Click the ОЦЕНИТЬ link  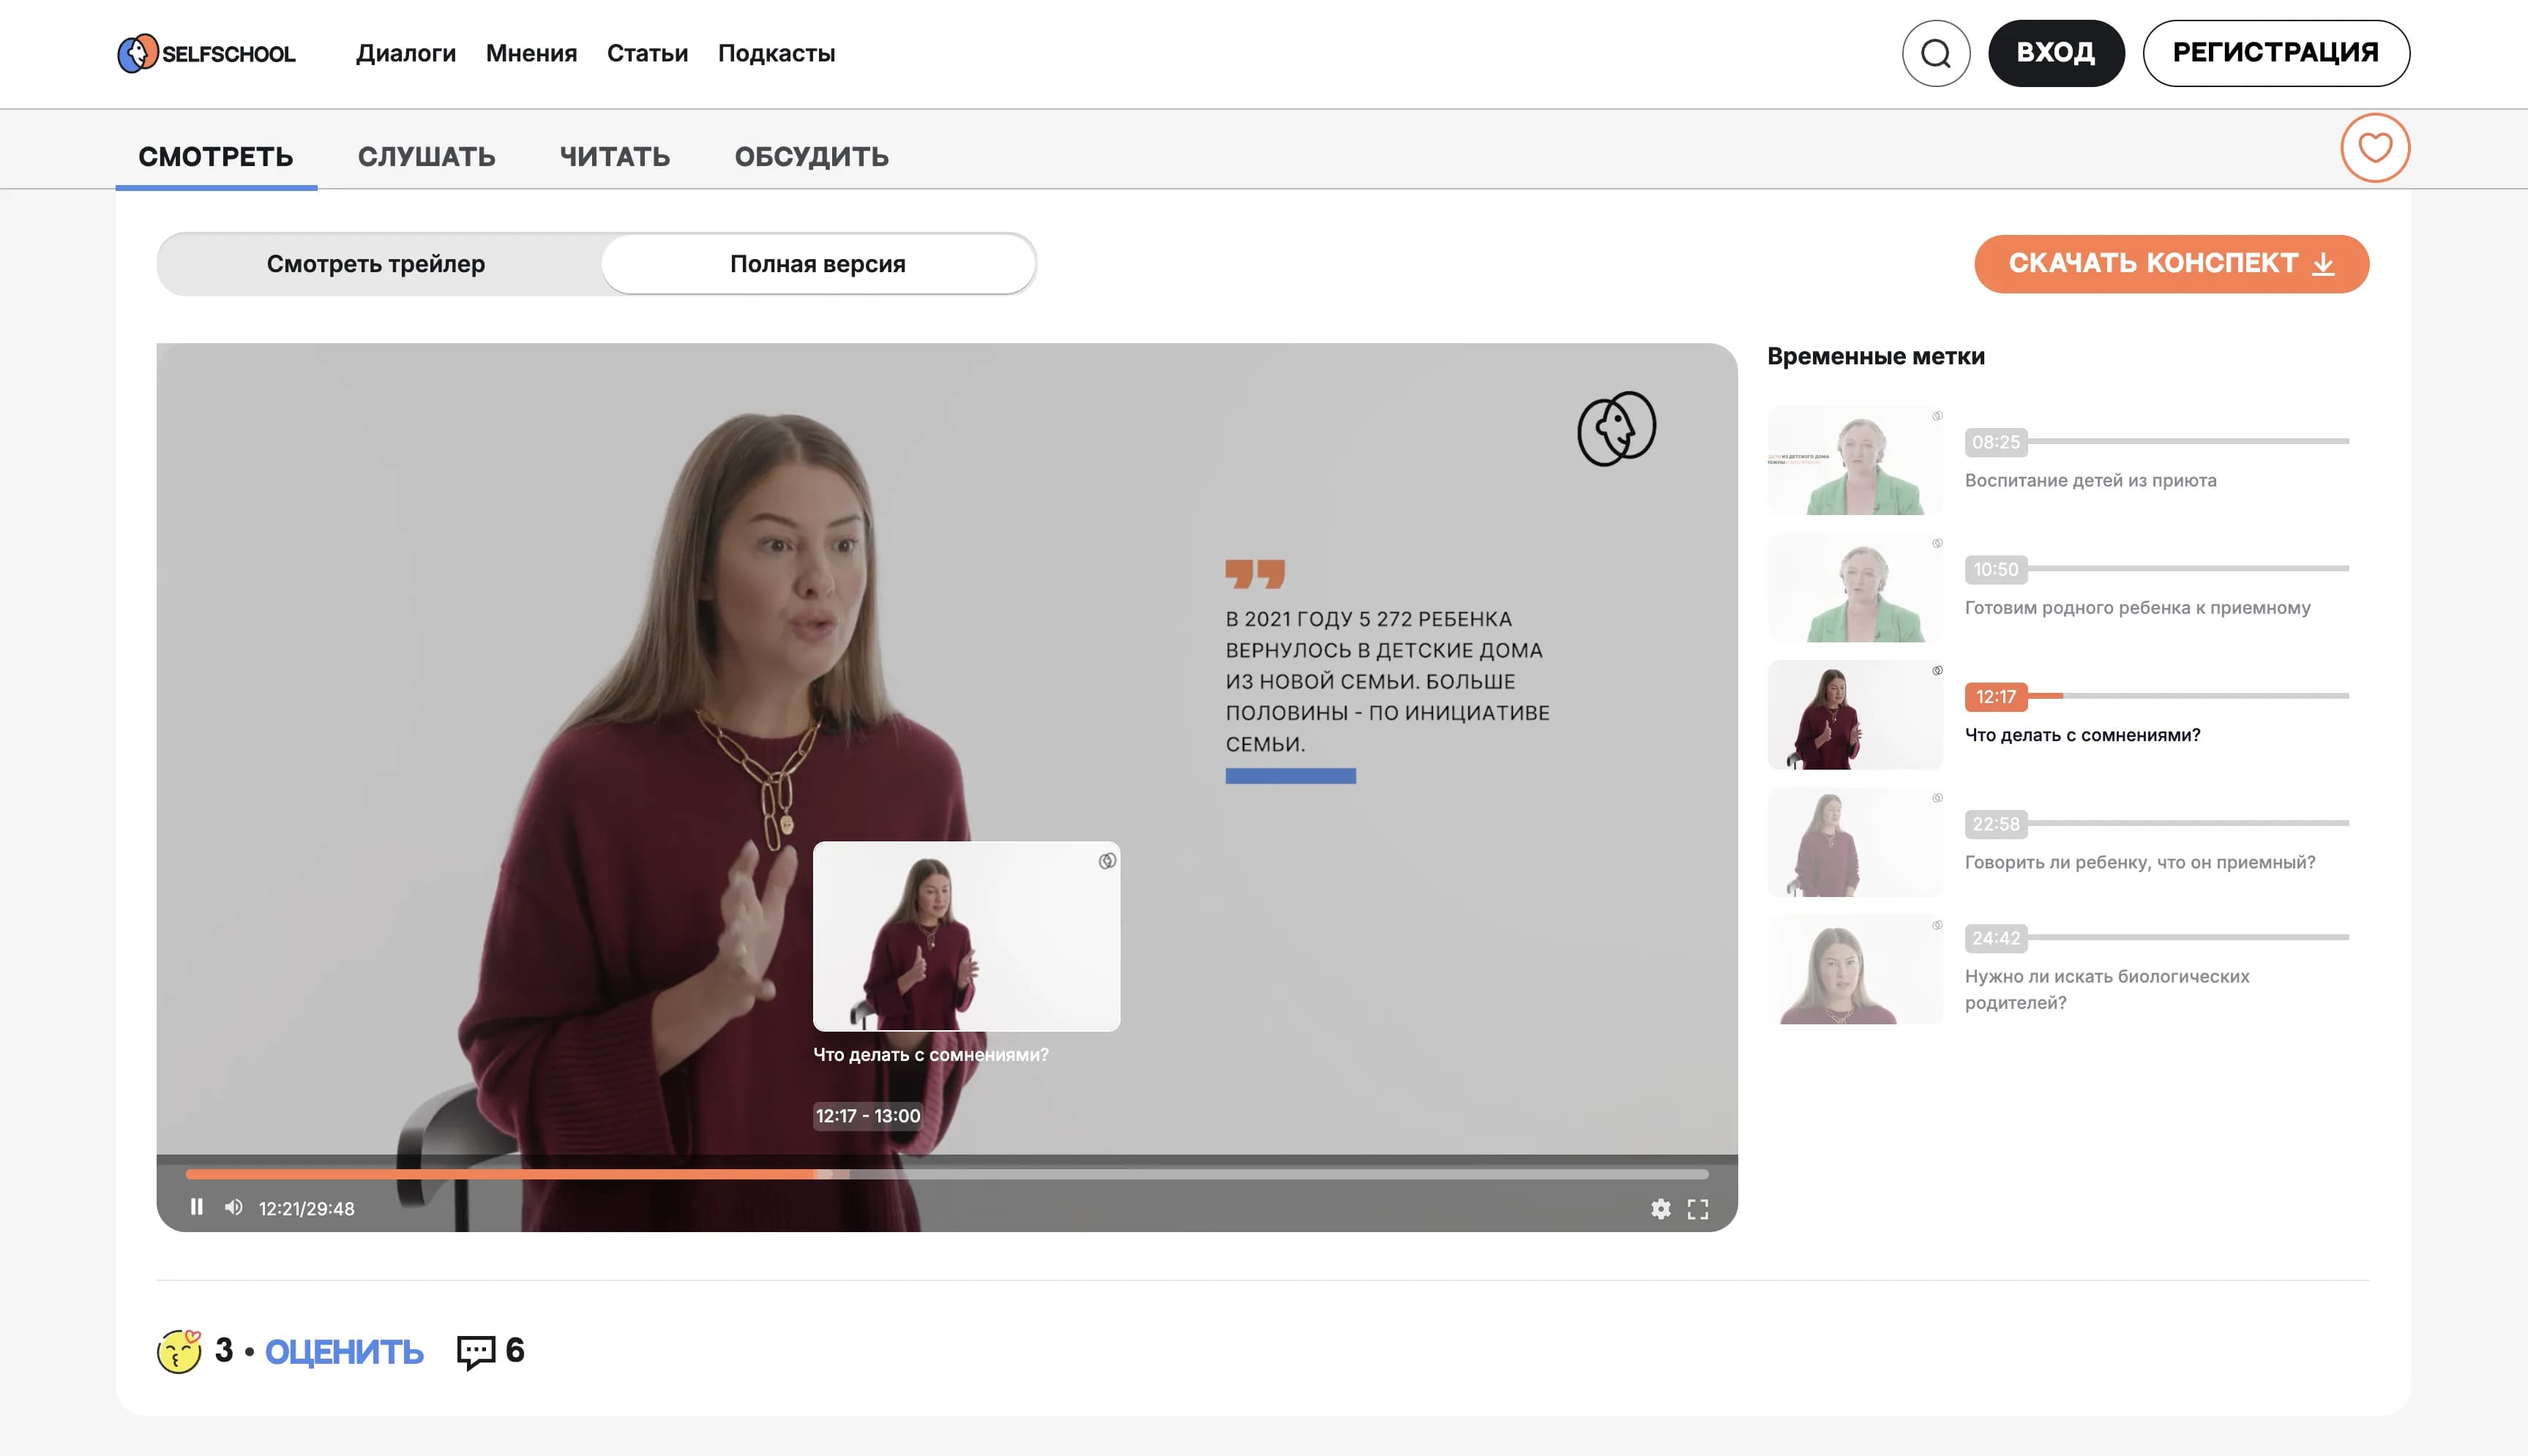343,1350
